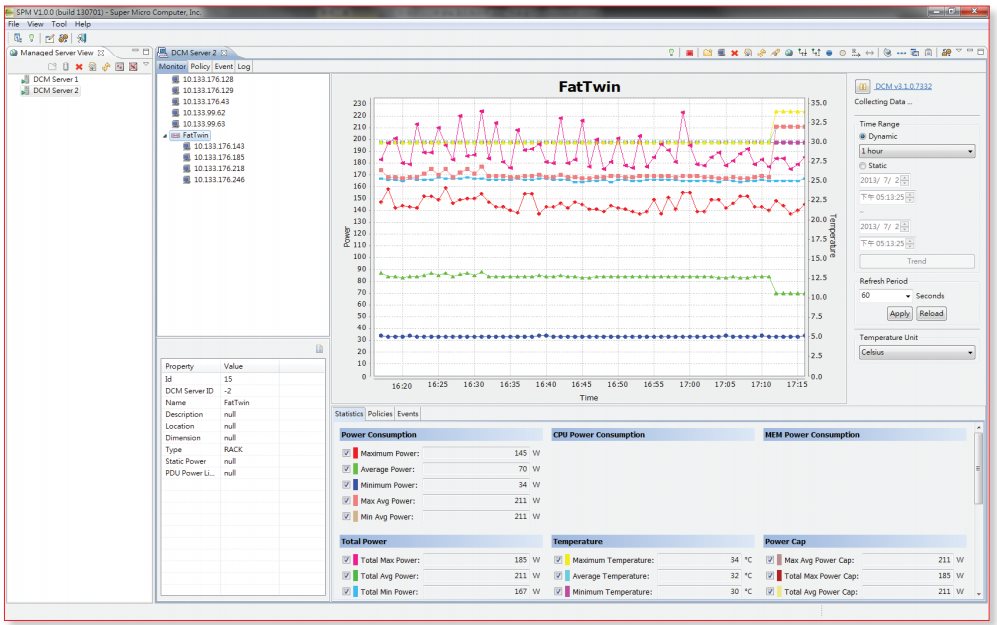Open the Temperature Unit Celsius dropdown
This screenshot has height=625, width=997.
pyautogui.click(x=917, y=352)
